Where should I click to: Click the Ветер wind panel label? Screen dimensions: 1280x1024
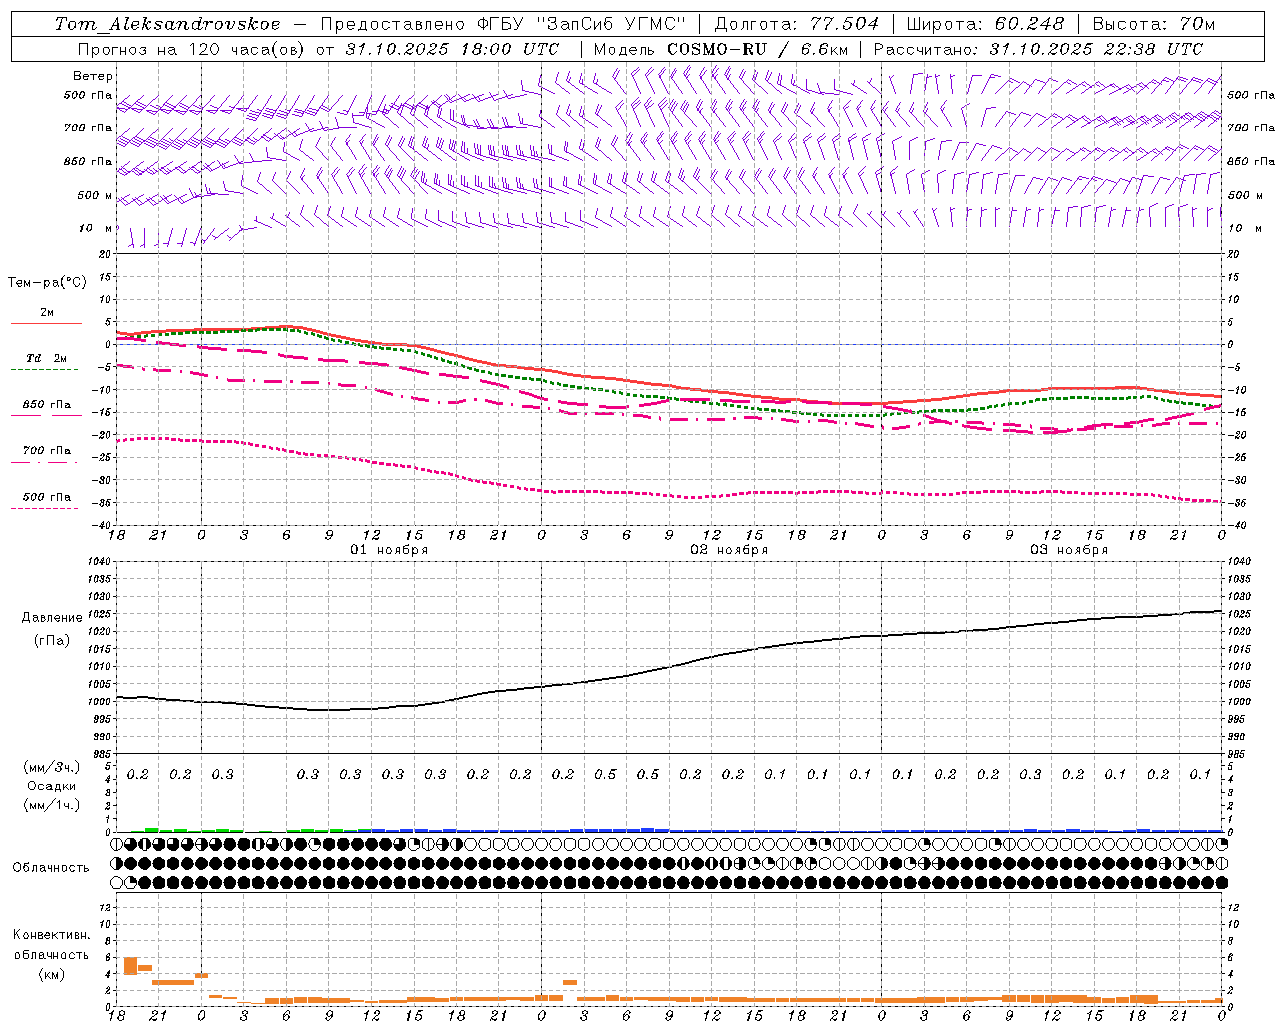click(x=93, y=76)
